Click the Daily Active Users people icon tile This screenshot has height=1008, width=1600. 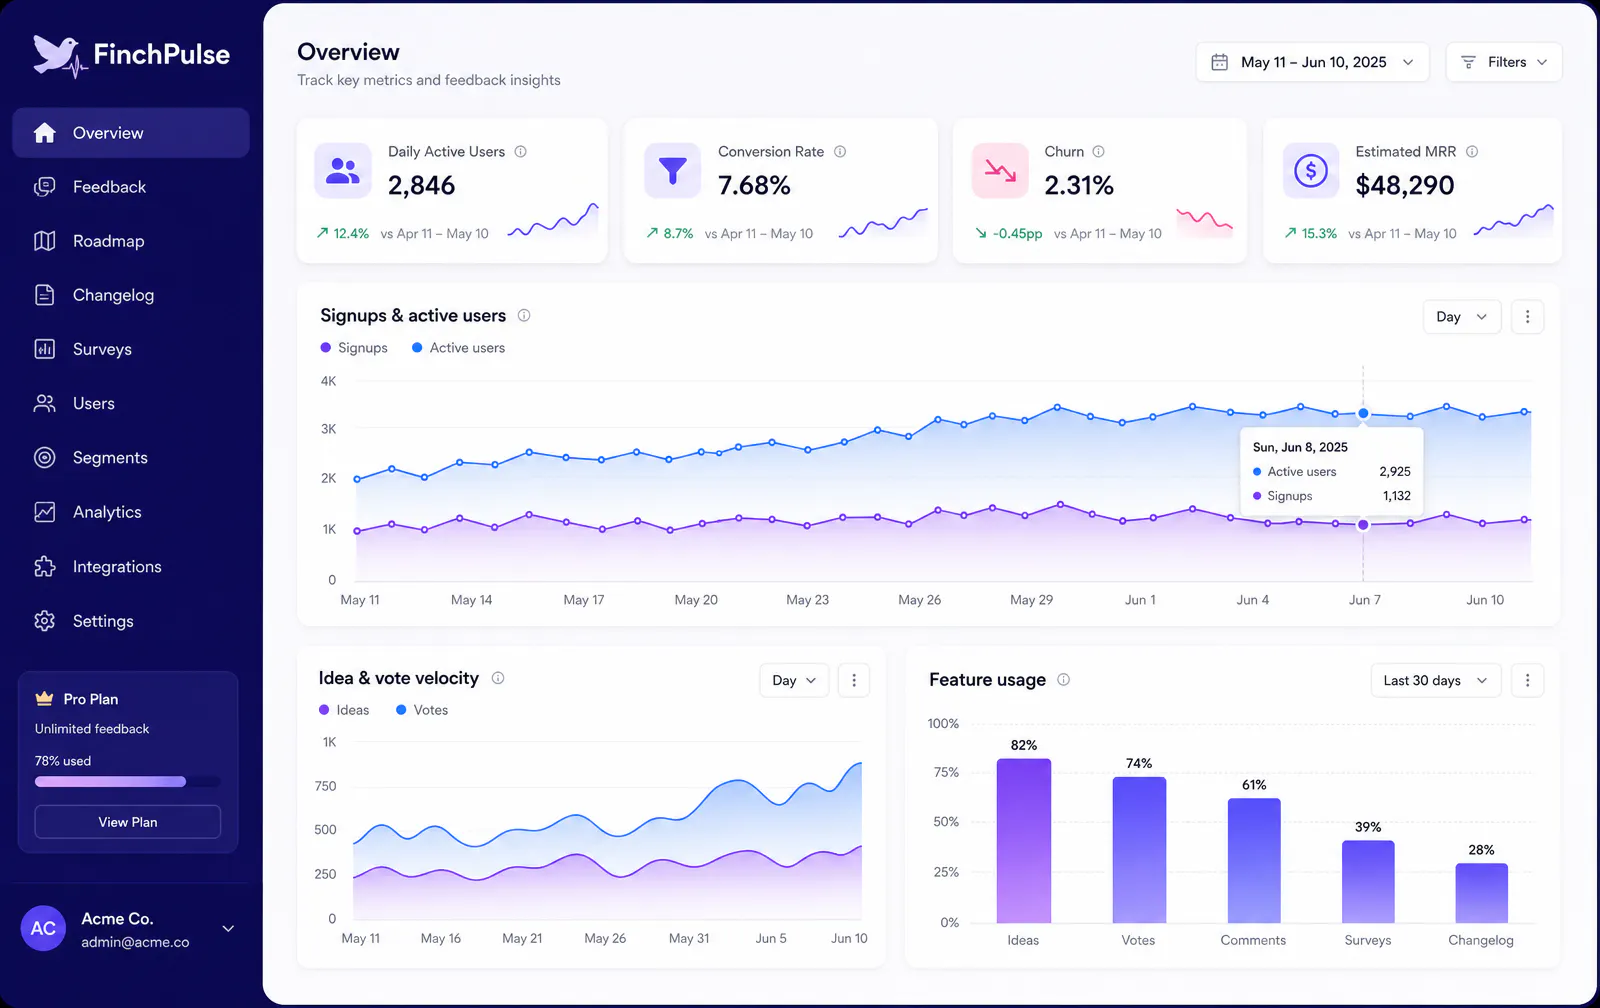click(343, 171)
